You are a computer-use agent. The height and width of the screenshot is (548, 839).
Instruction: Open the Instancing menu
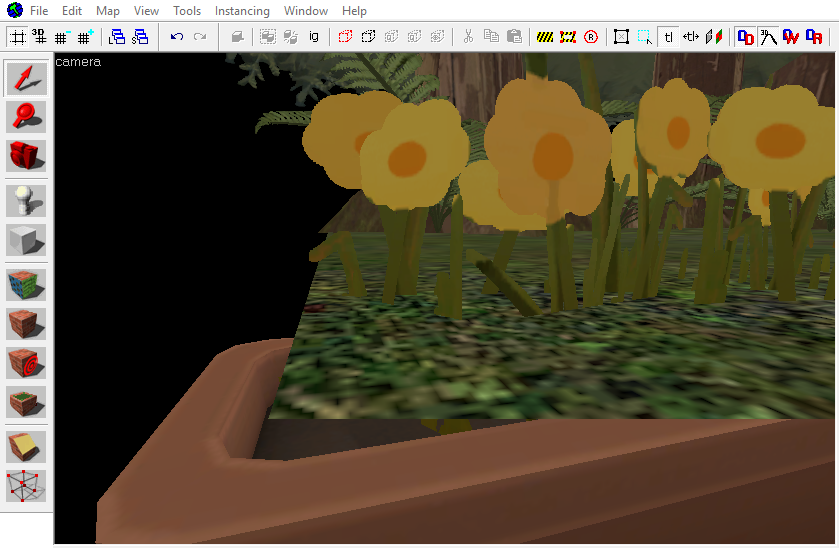pos(242,11)
